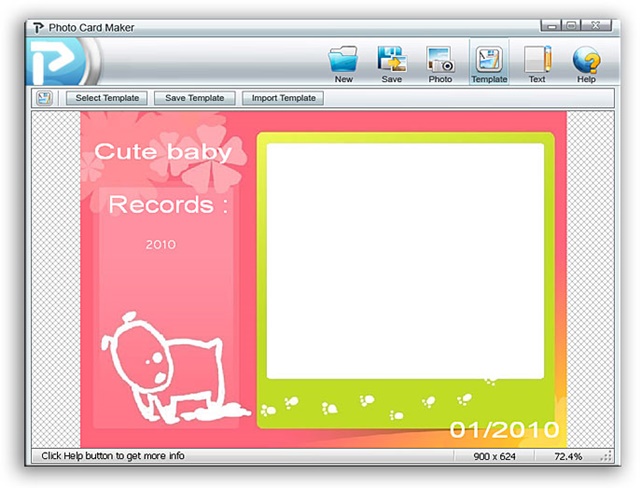
Task: Open the Photo tool
Action: [440, 60]
